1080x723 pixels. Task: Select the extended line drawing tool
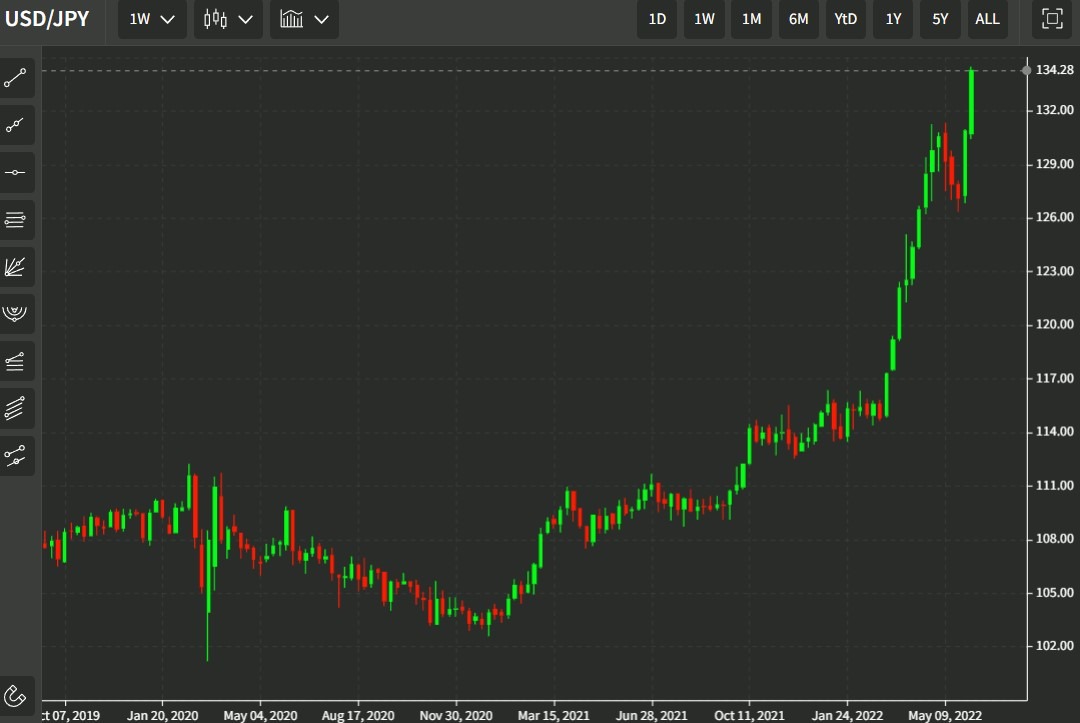[x=18, y=125]
